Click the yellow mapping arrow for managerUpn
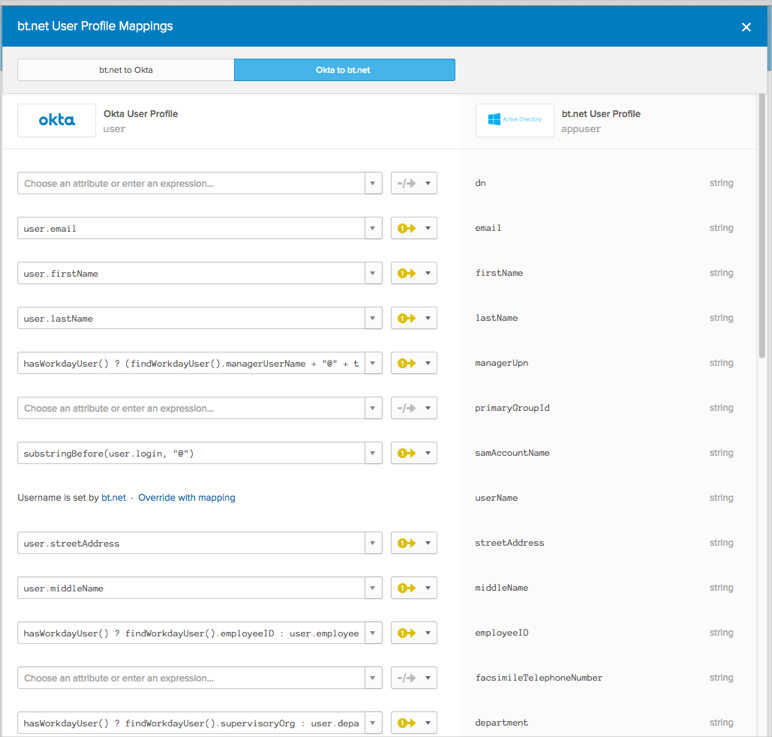The width and height of the screenshot is (772, 737). pyautogui.click(x=406, y=364)
